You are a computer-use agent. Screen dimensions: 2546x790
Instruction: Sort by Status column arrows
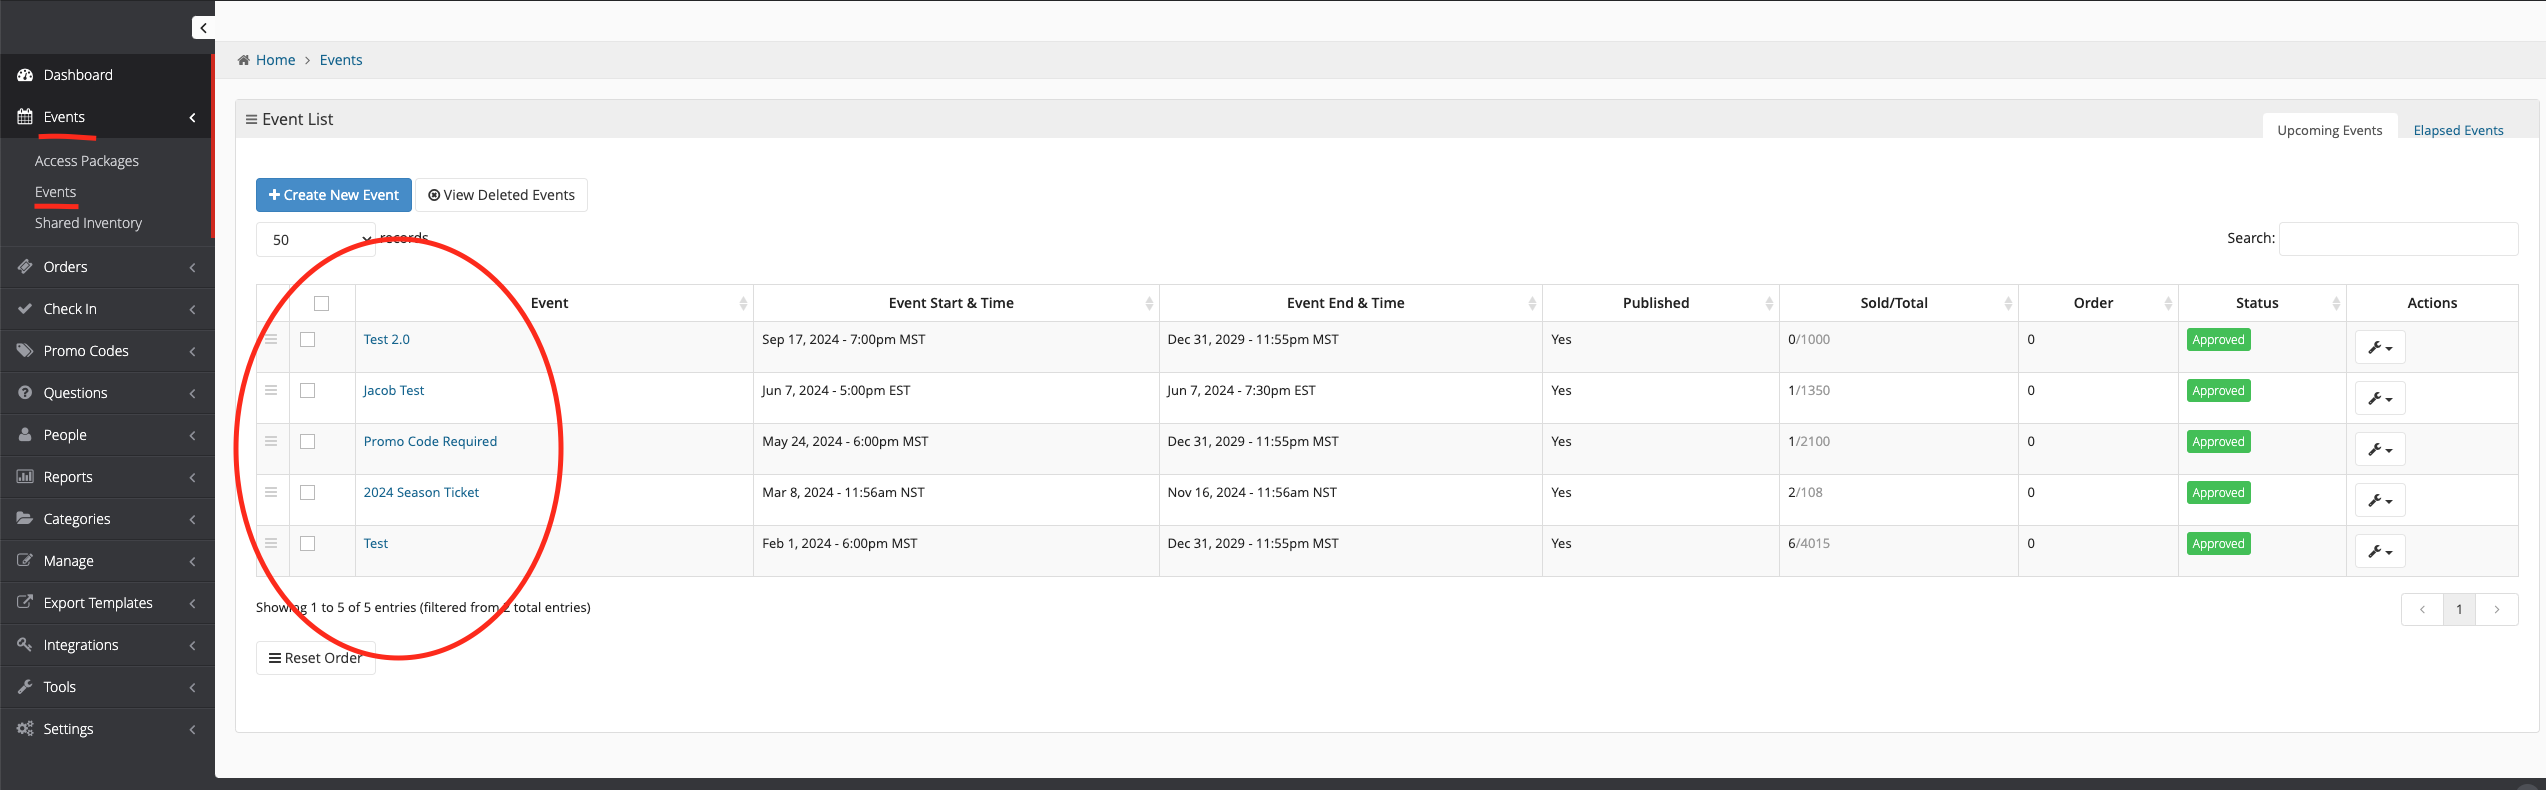point(2336,304)
